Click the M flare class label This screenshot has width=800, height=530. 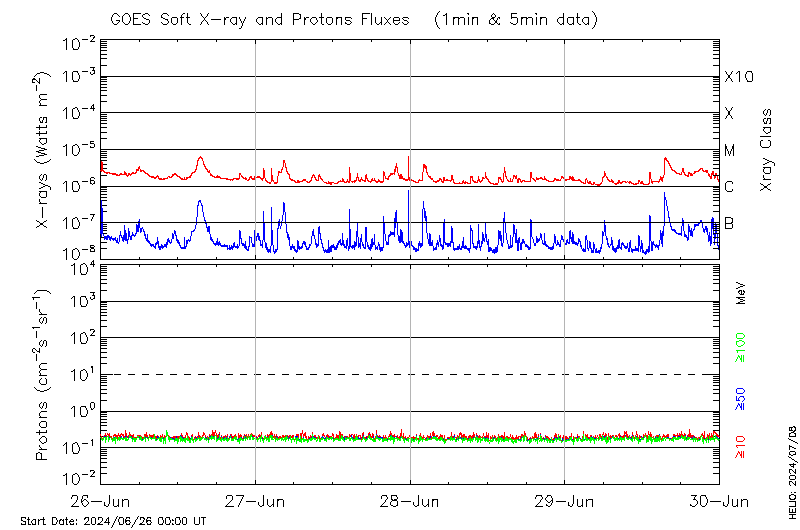[x=730, y=150]
